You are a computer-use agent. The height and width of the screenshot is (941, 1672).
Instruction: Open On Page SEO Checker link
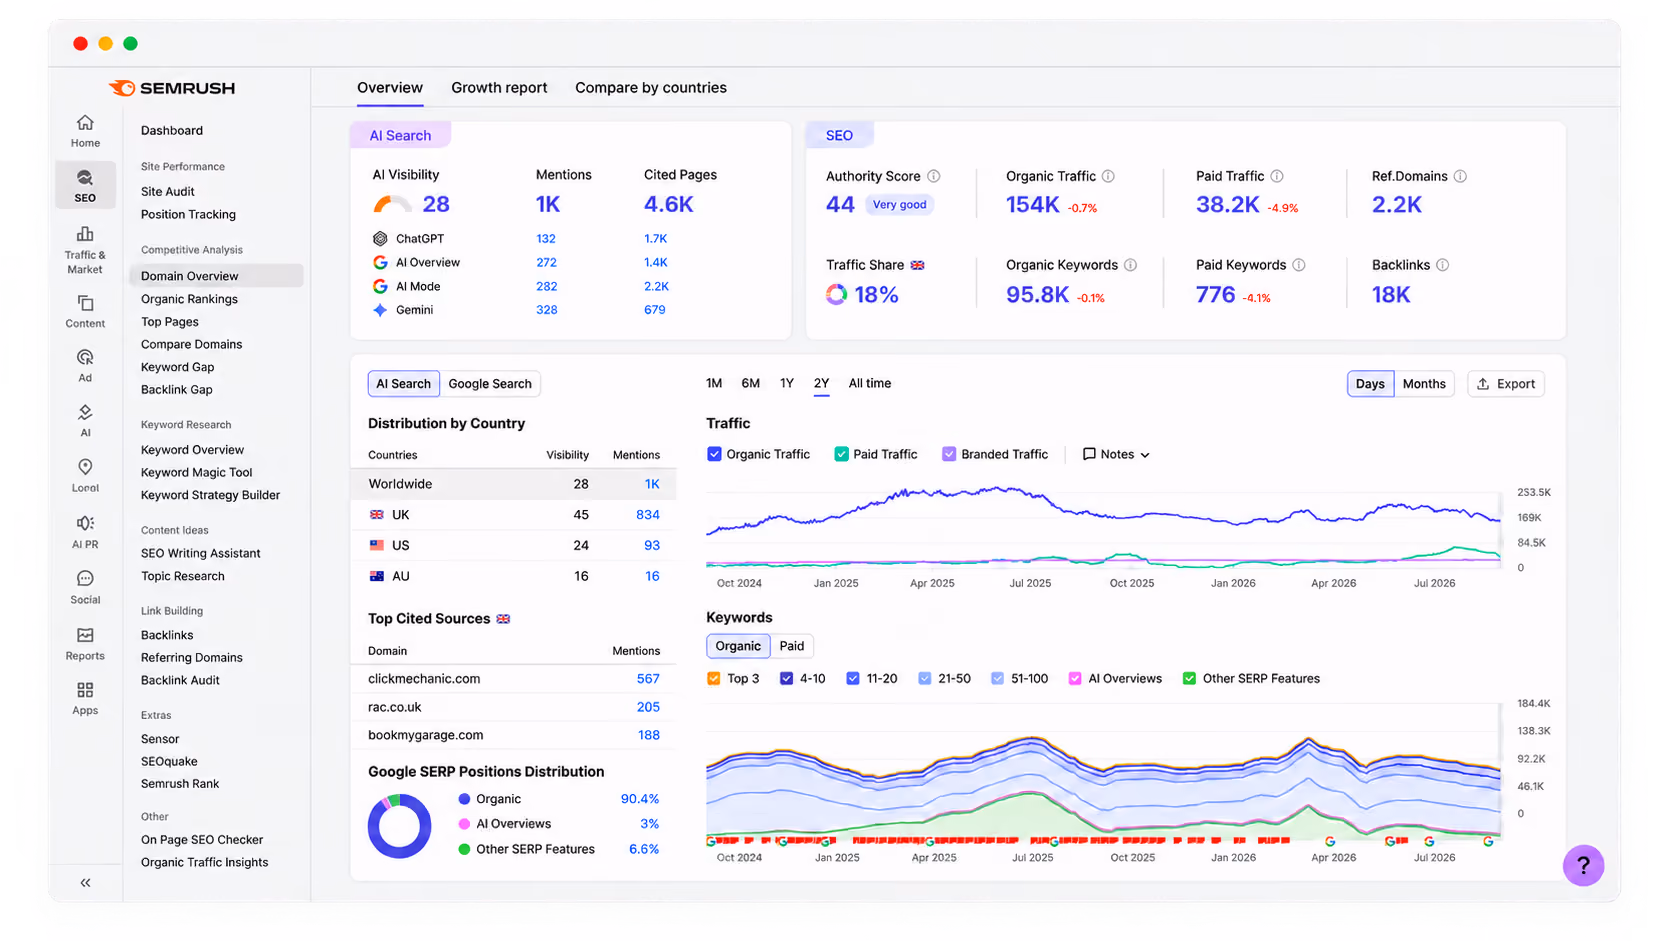click(x=202, y=840)
